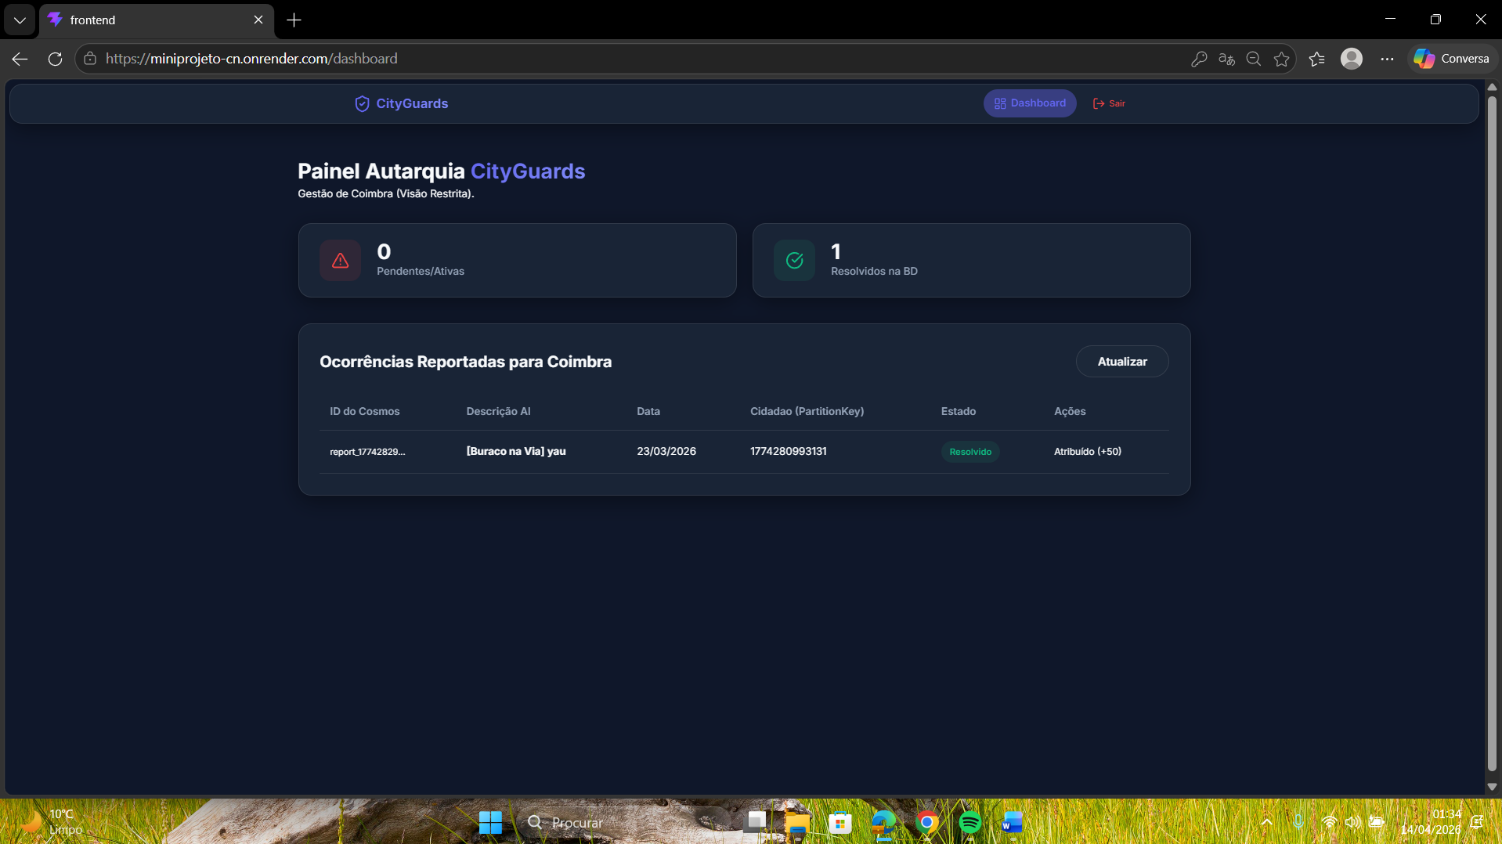The image size is (1502, 844).
Task: Click the green Resolvido status badge
Action: pos(970,452)
